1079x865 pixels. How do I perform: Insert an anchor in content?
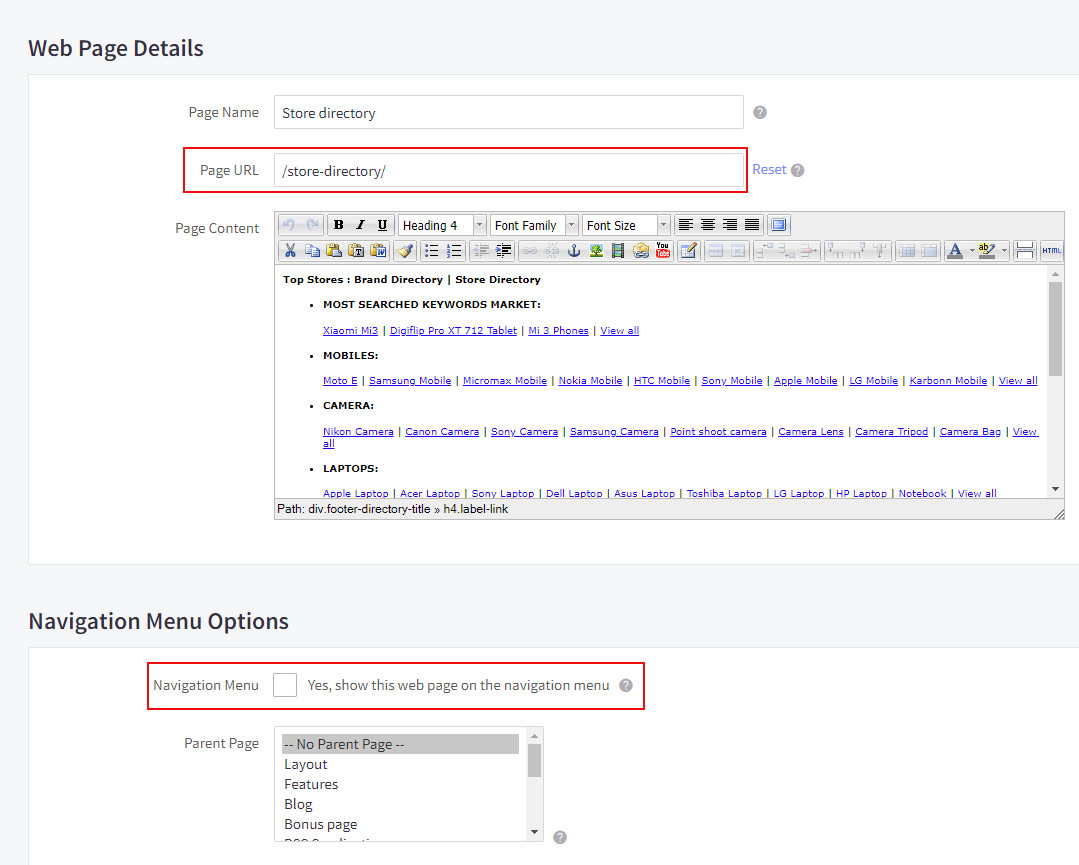click(x=574, y=251)
